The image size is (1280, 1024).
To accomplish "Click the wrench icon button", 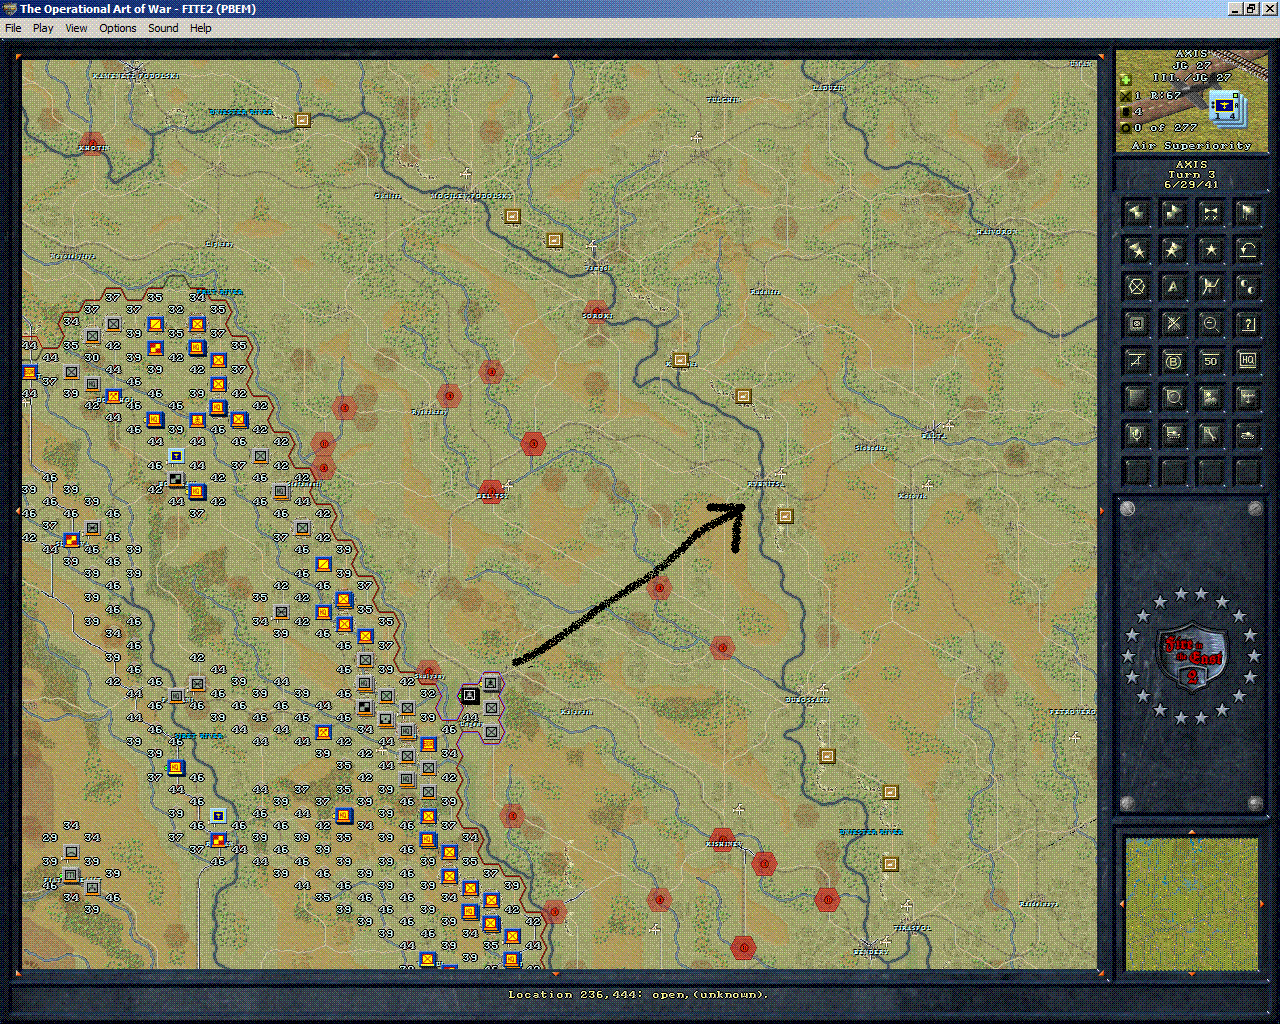I will pyautogui.click(x=1211, y=434).
